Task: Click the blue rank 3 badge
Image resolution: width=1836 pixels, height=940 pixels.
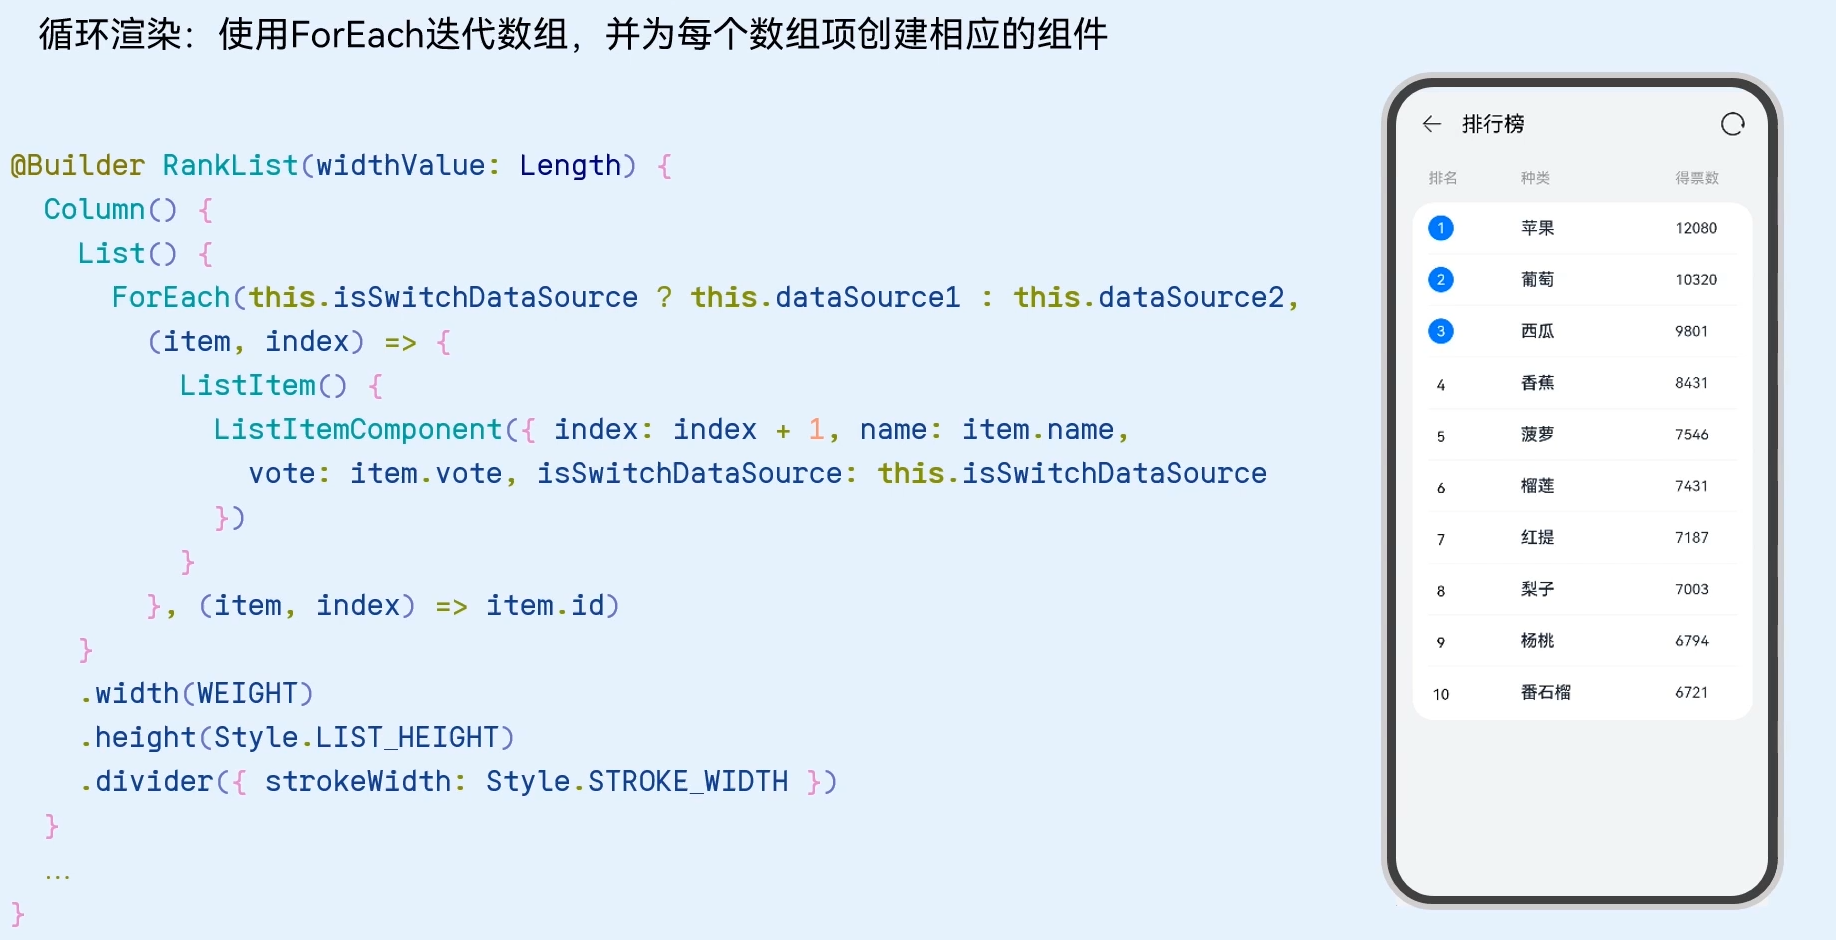Action: [1441, 331]
